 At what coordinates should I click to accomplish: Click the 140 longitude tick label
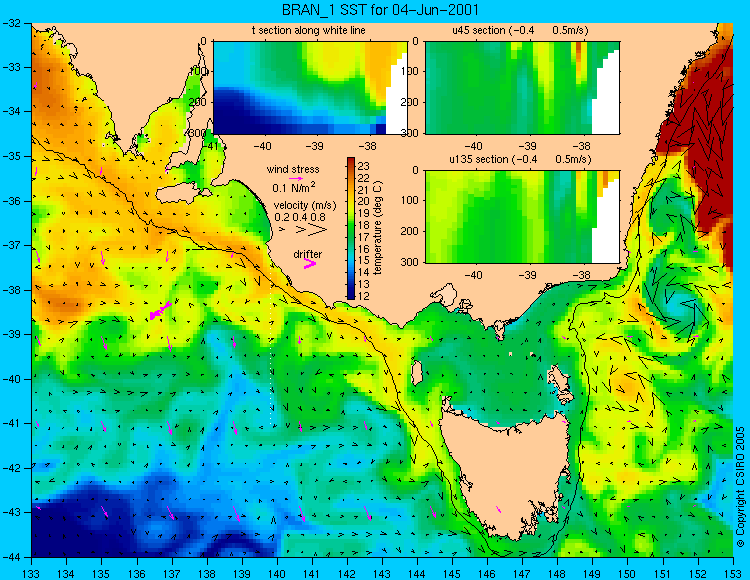276,574
